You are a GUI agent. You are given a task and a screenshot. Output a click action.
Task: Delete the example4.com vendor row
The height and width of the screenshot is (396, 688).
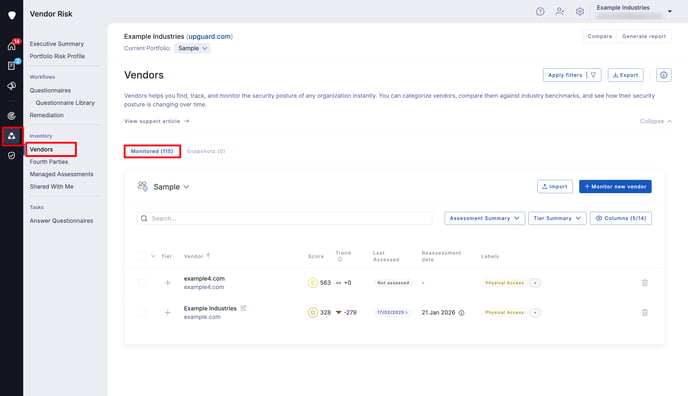(645, 283)
